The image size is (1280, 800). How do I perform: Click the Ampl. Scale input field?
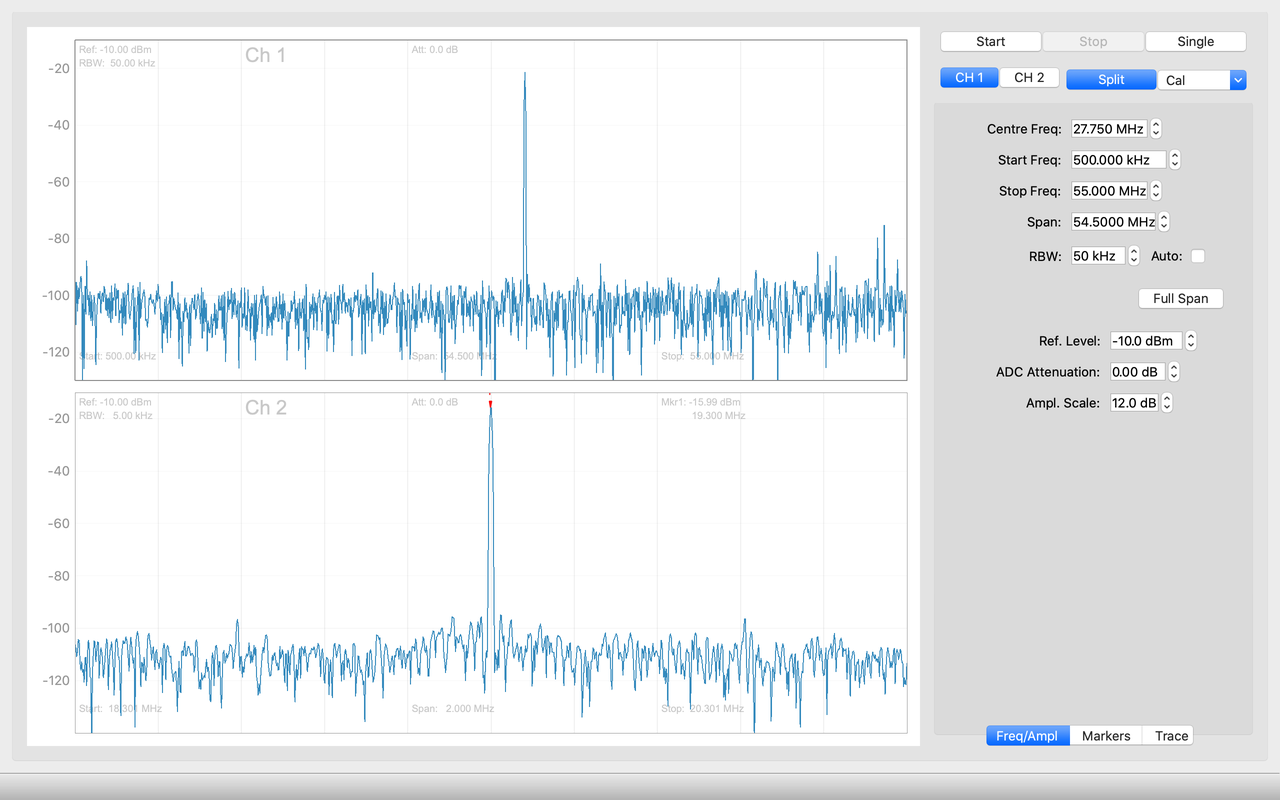[x=1134, y=403]
